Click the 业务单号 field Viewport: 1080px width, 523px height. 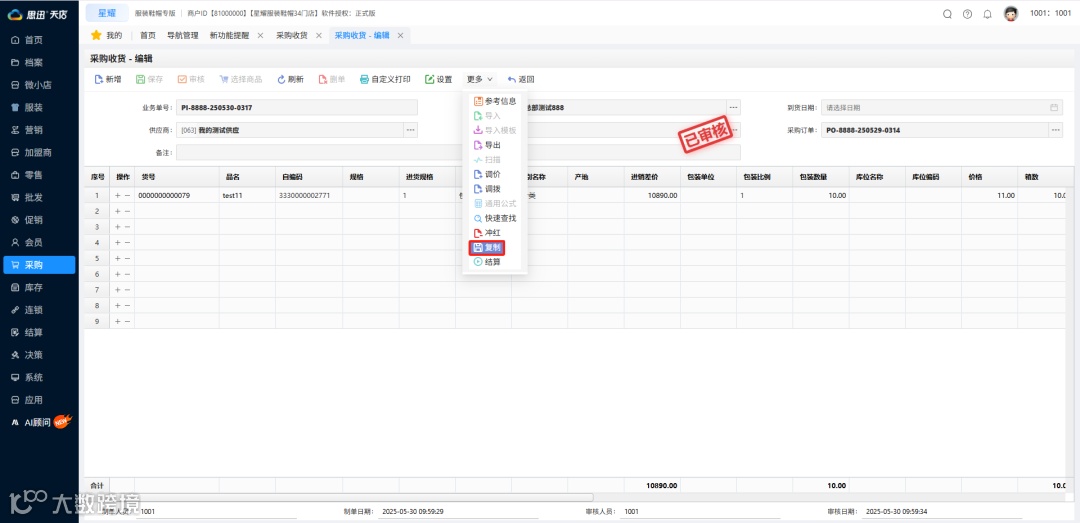[x=297, y=107]
